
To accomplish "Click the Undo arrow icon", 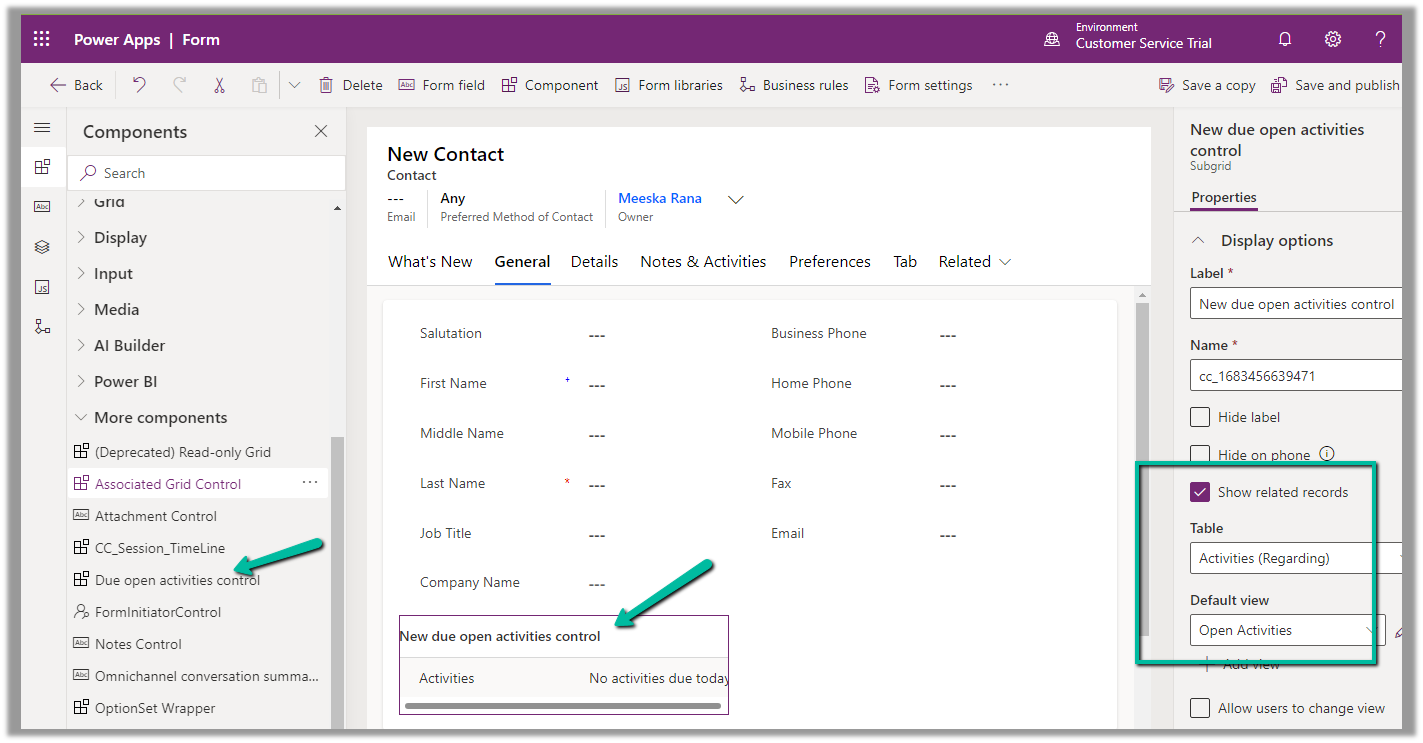I will pos(139,85).
